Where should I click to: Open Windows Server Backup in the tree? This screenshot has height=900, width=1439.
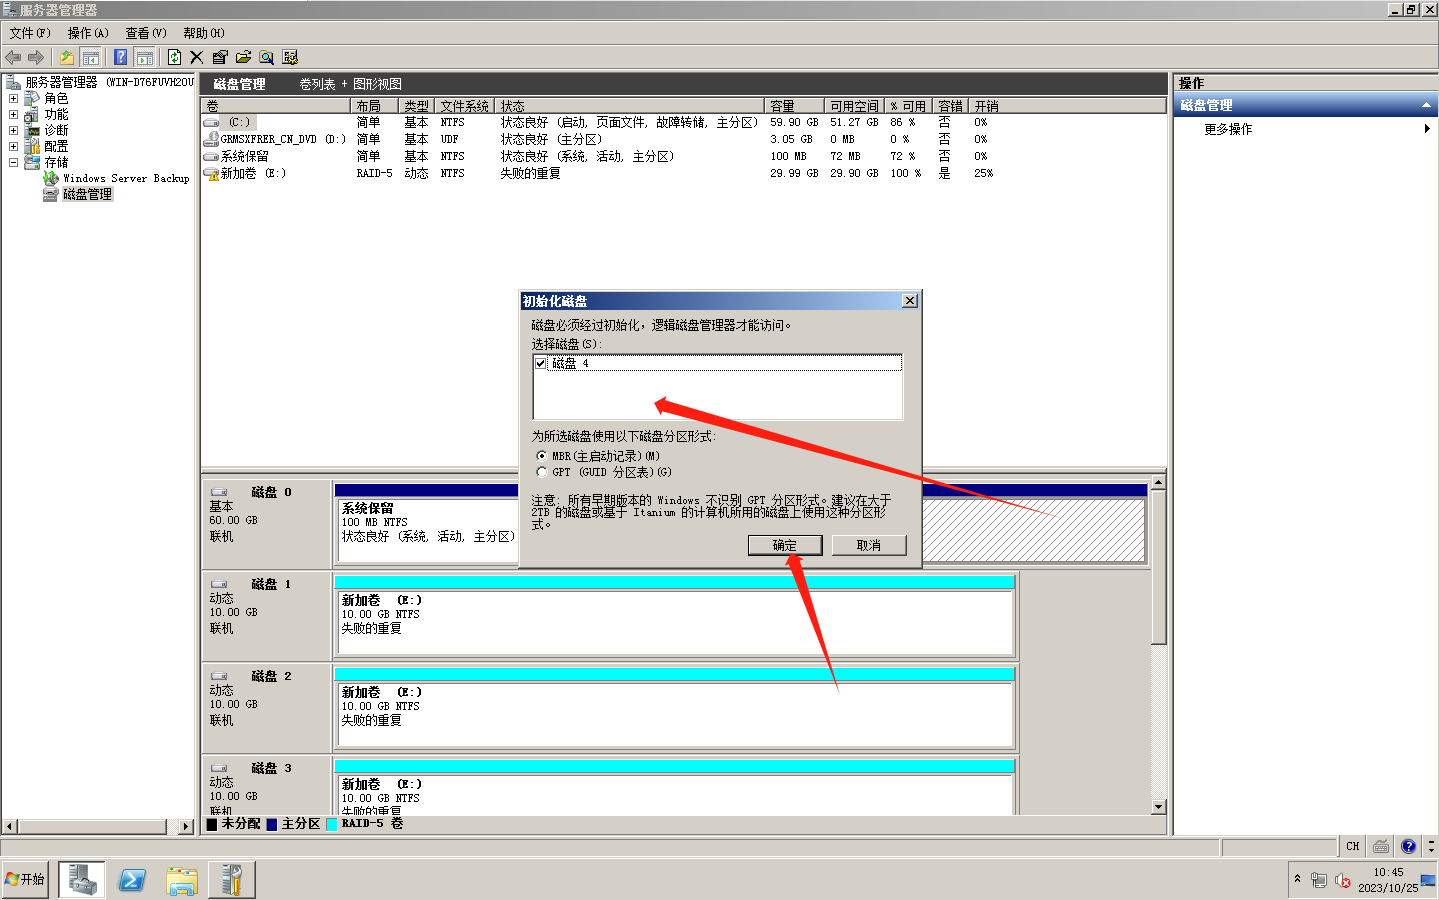126,178
